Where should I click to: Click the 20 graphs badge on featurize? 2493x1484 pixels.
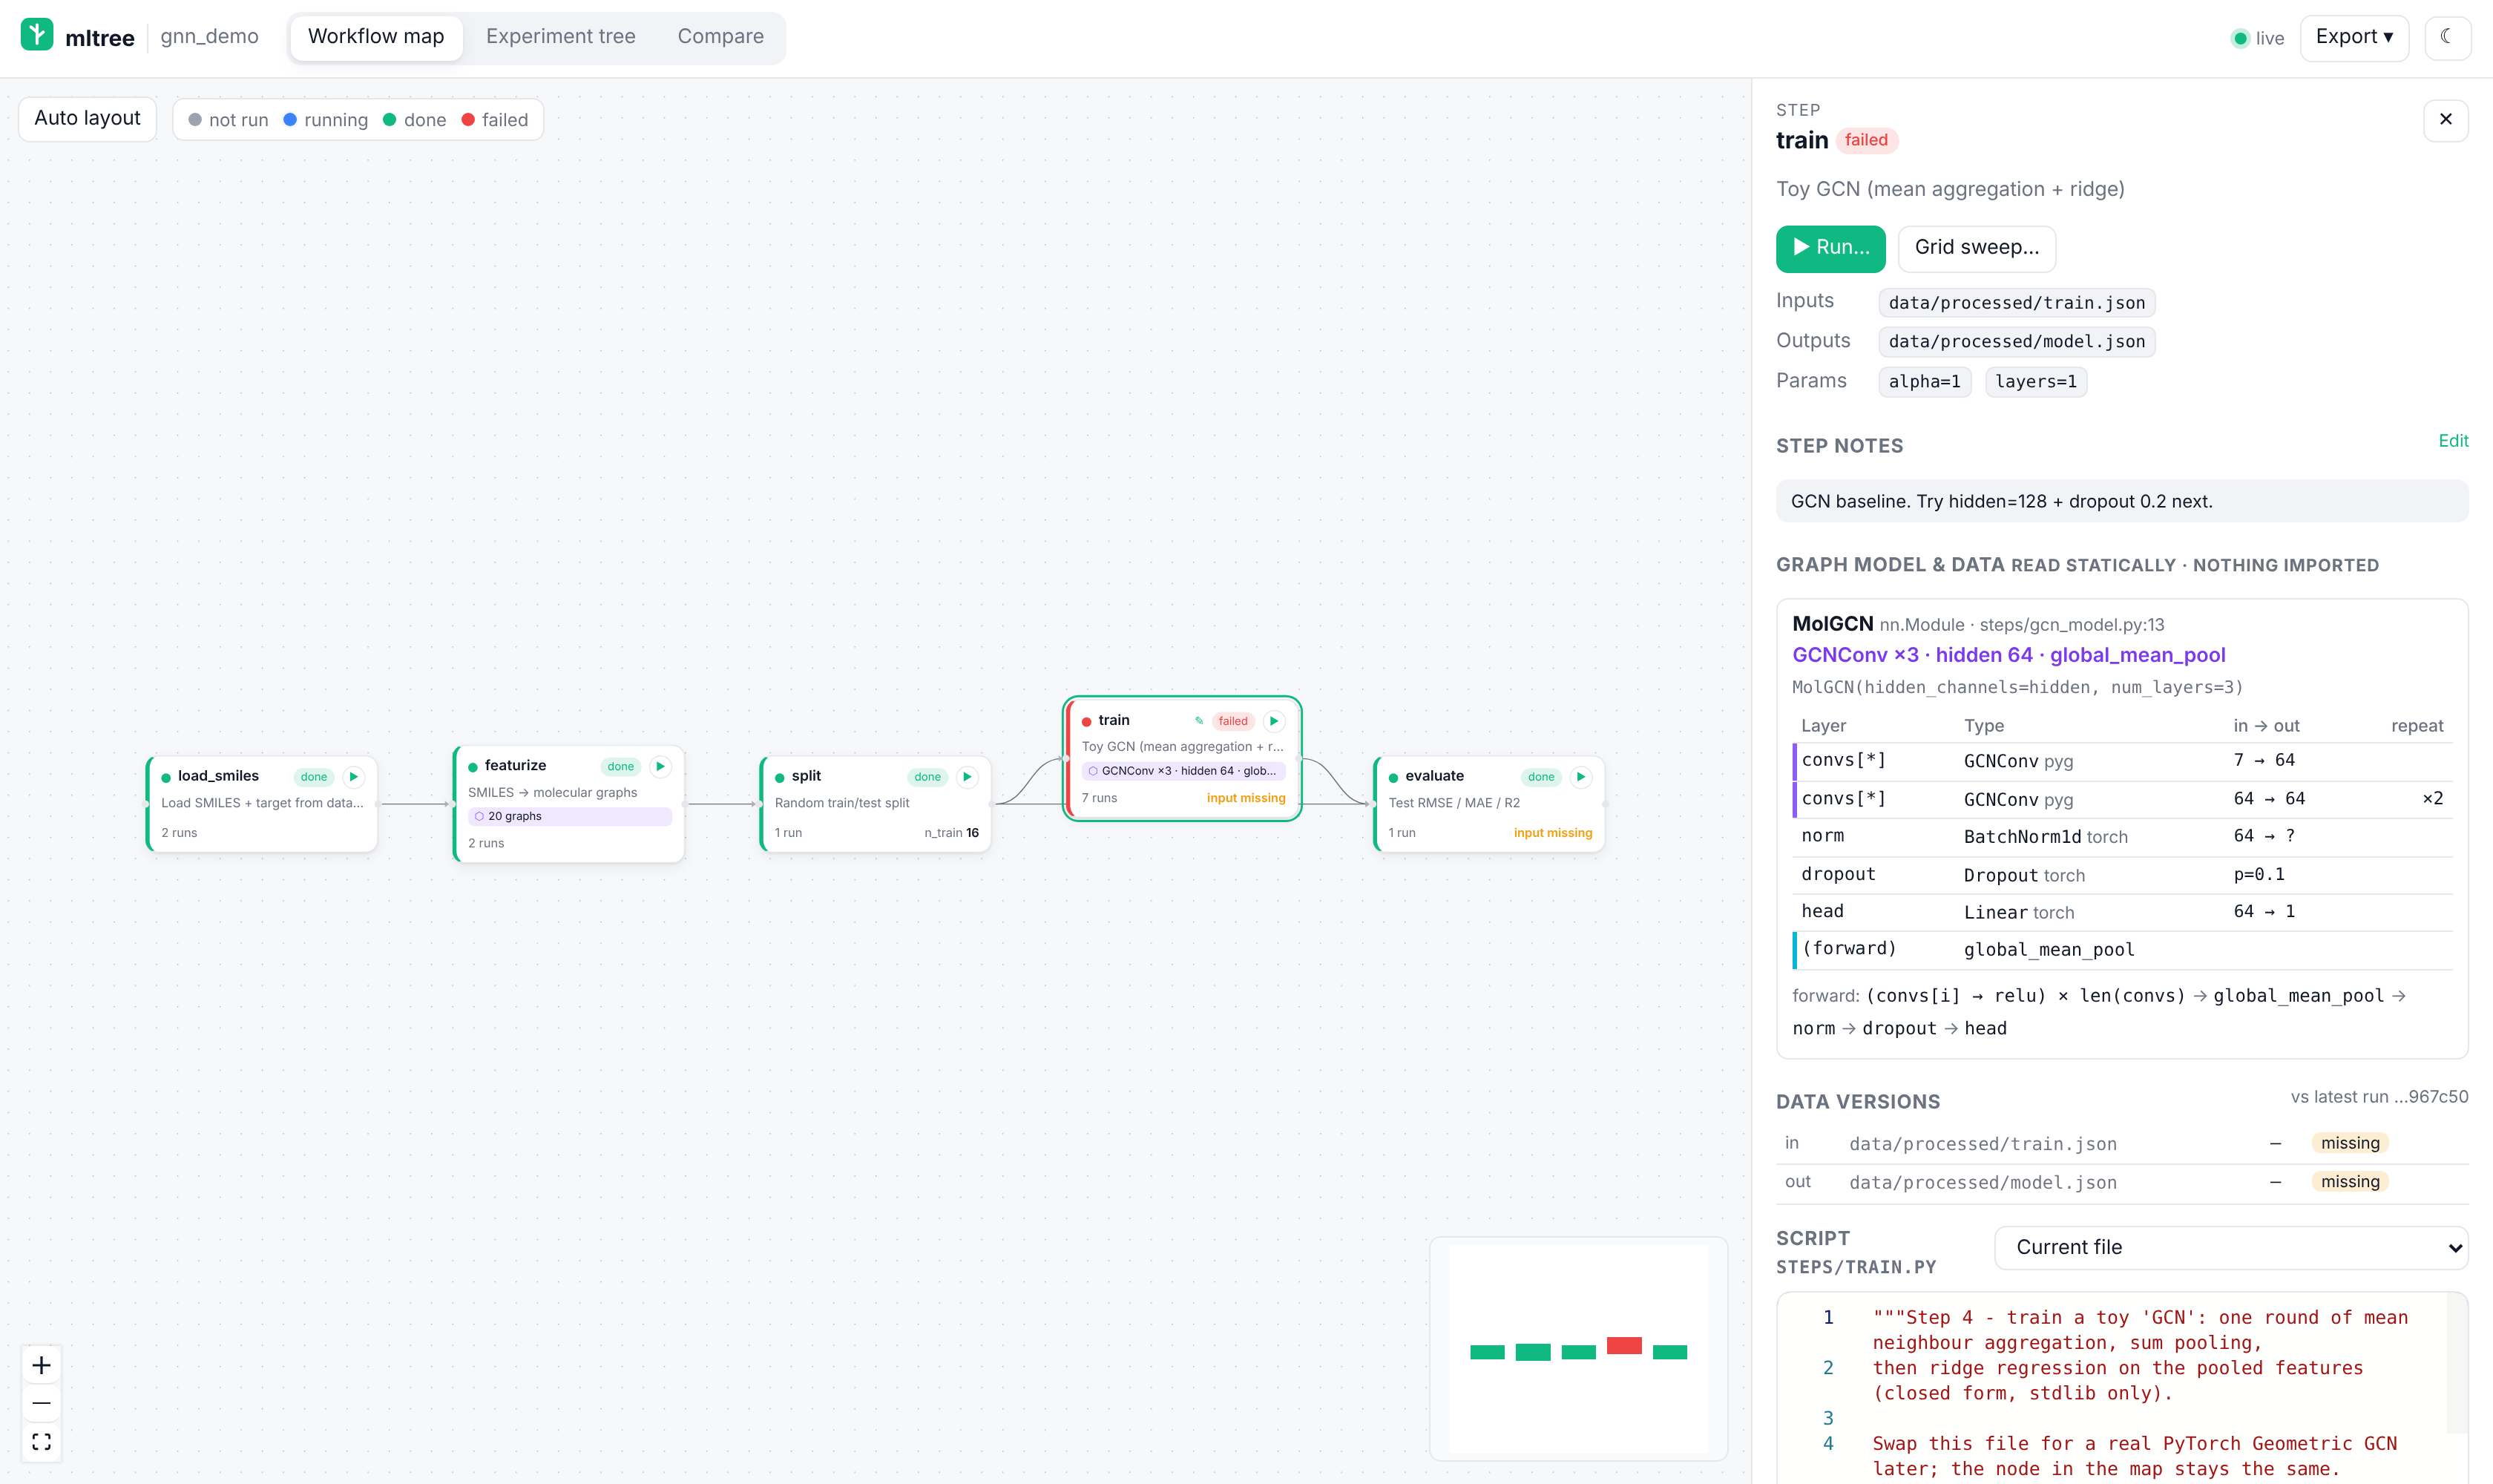click(x=570, y=817)
